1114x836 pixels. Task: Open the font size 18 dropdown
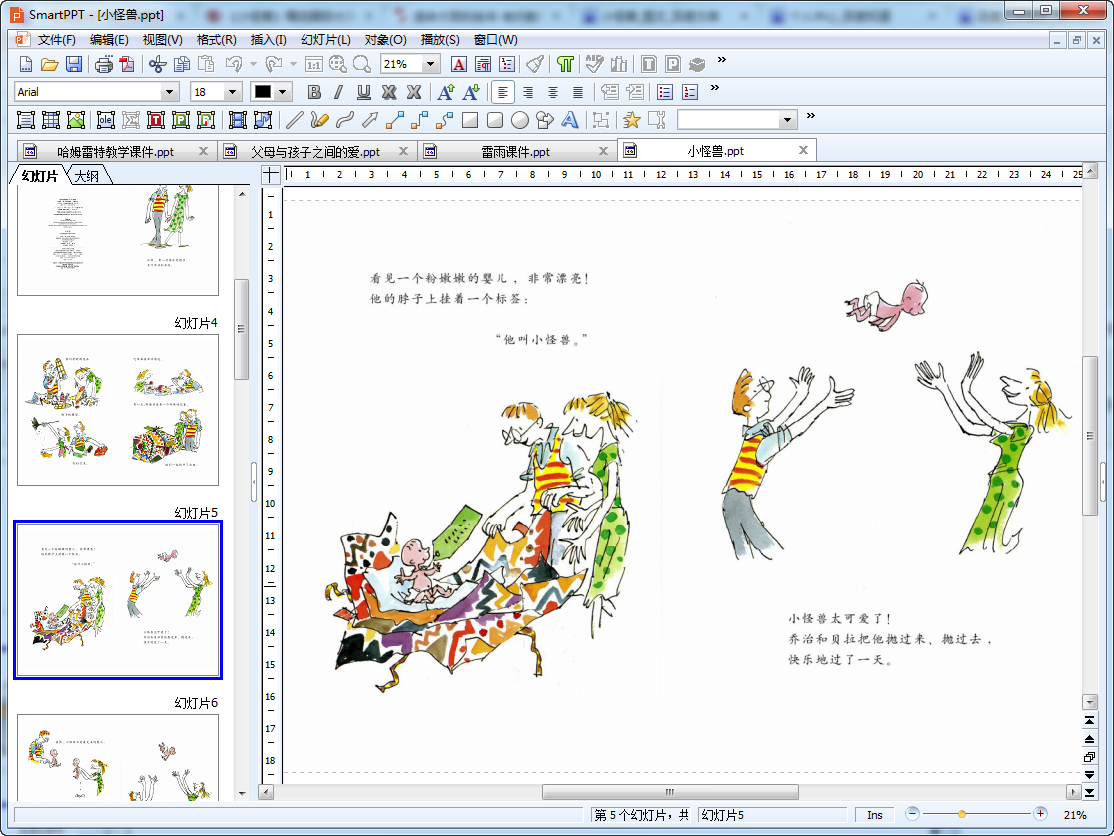(x=232, y=92)
